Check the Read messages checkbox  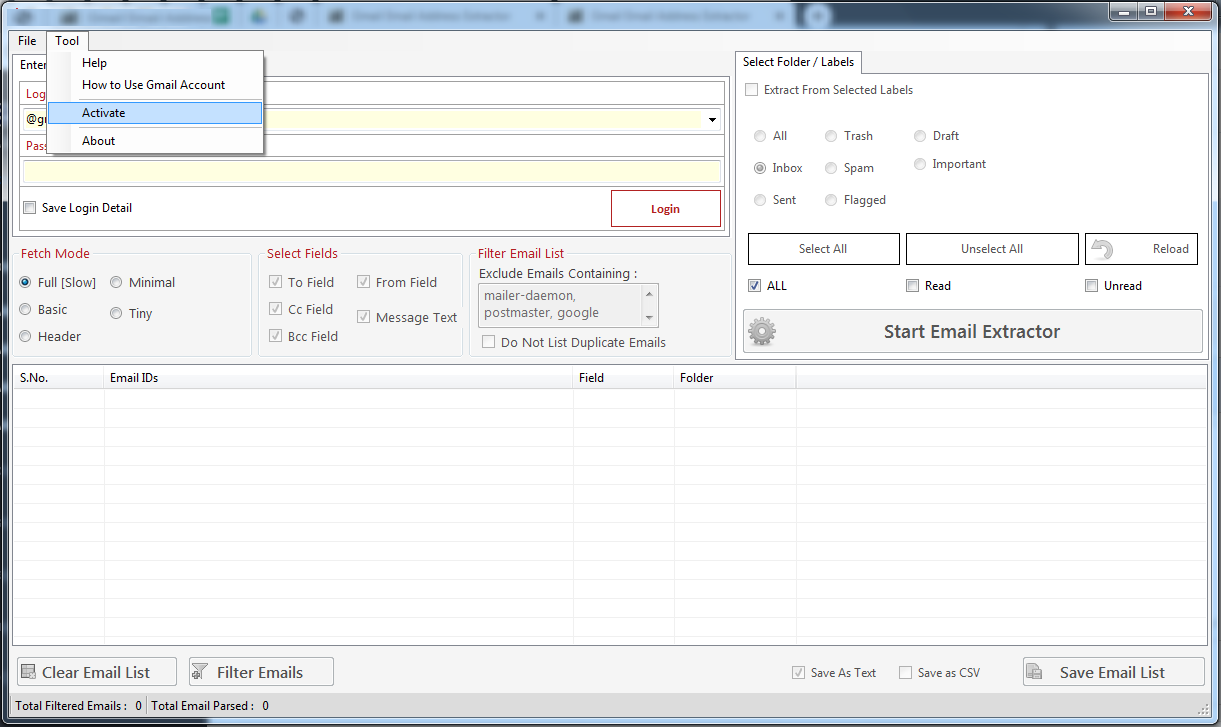click(x=912, y=286)
